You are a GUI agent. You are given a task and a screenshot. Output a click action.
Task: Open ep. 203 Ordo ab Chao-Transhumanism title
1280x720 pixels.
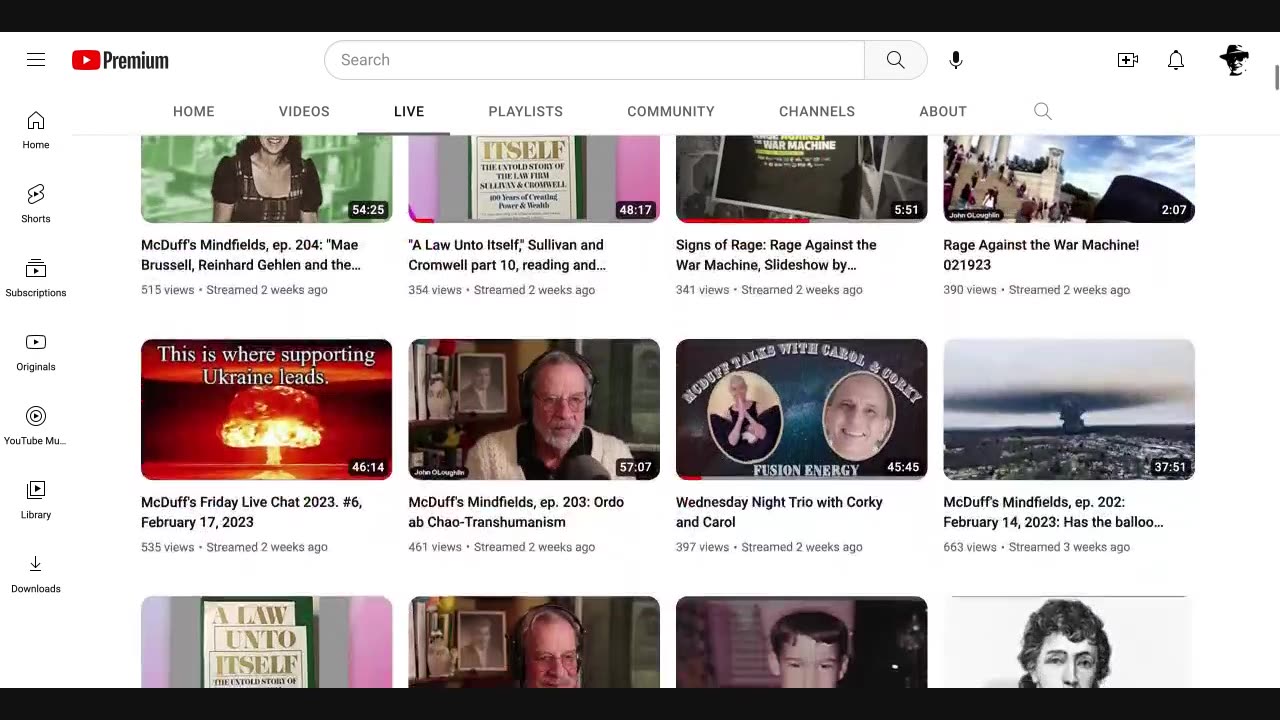click(x=516, y=512)
